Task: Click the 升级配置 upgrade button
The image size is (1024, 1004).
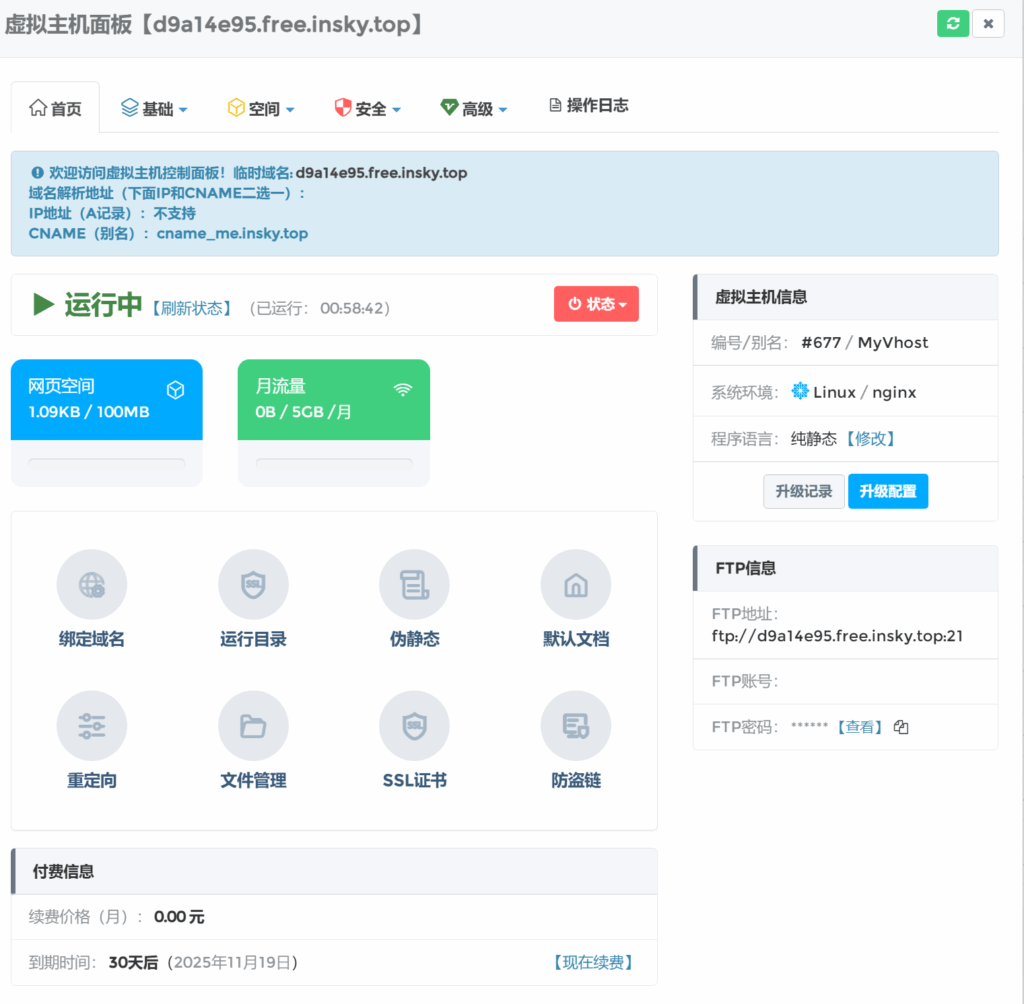Action: click(x=888, y=491)
